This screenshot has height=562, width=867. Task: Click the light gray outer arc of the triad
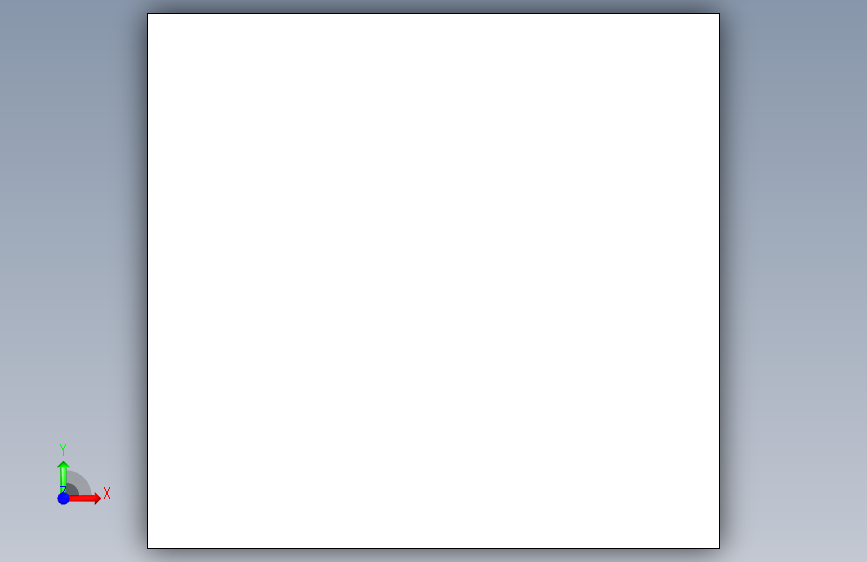coord(83,481)
